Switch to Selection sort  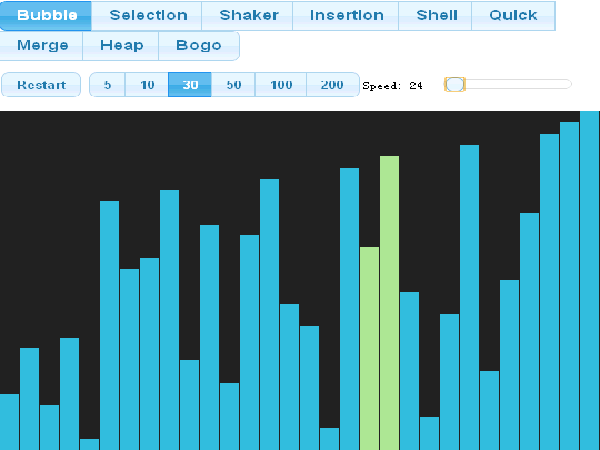tap(148, 16)
